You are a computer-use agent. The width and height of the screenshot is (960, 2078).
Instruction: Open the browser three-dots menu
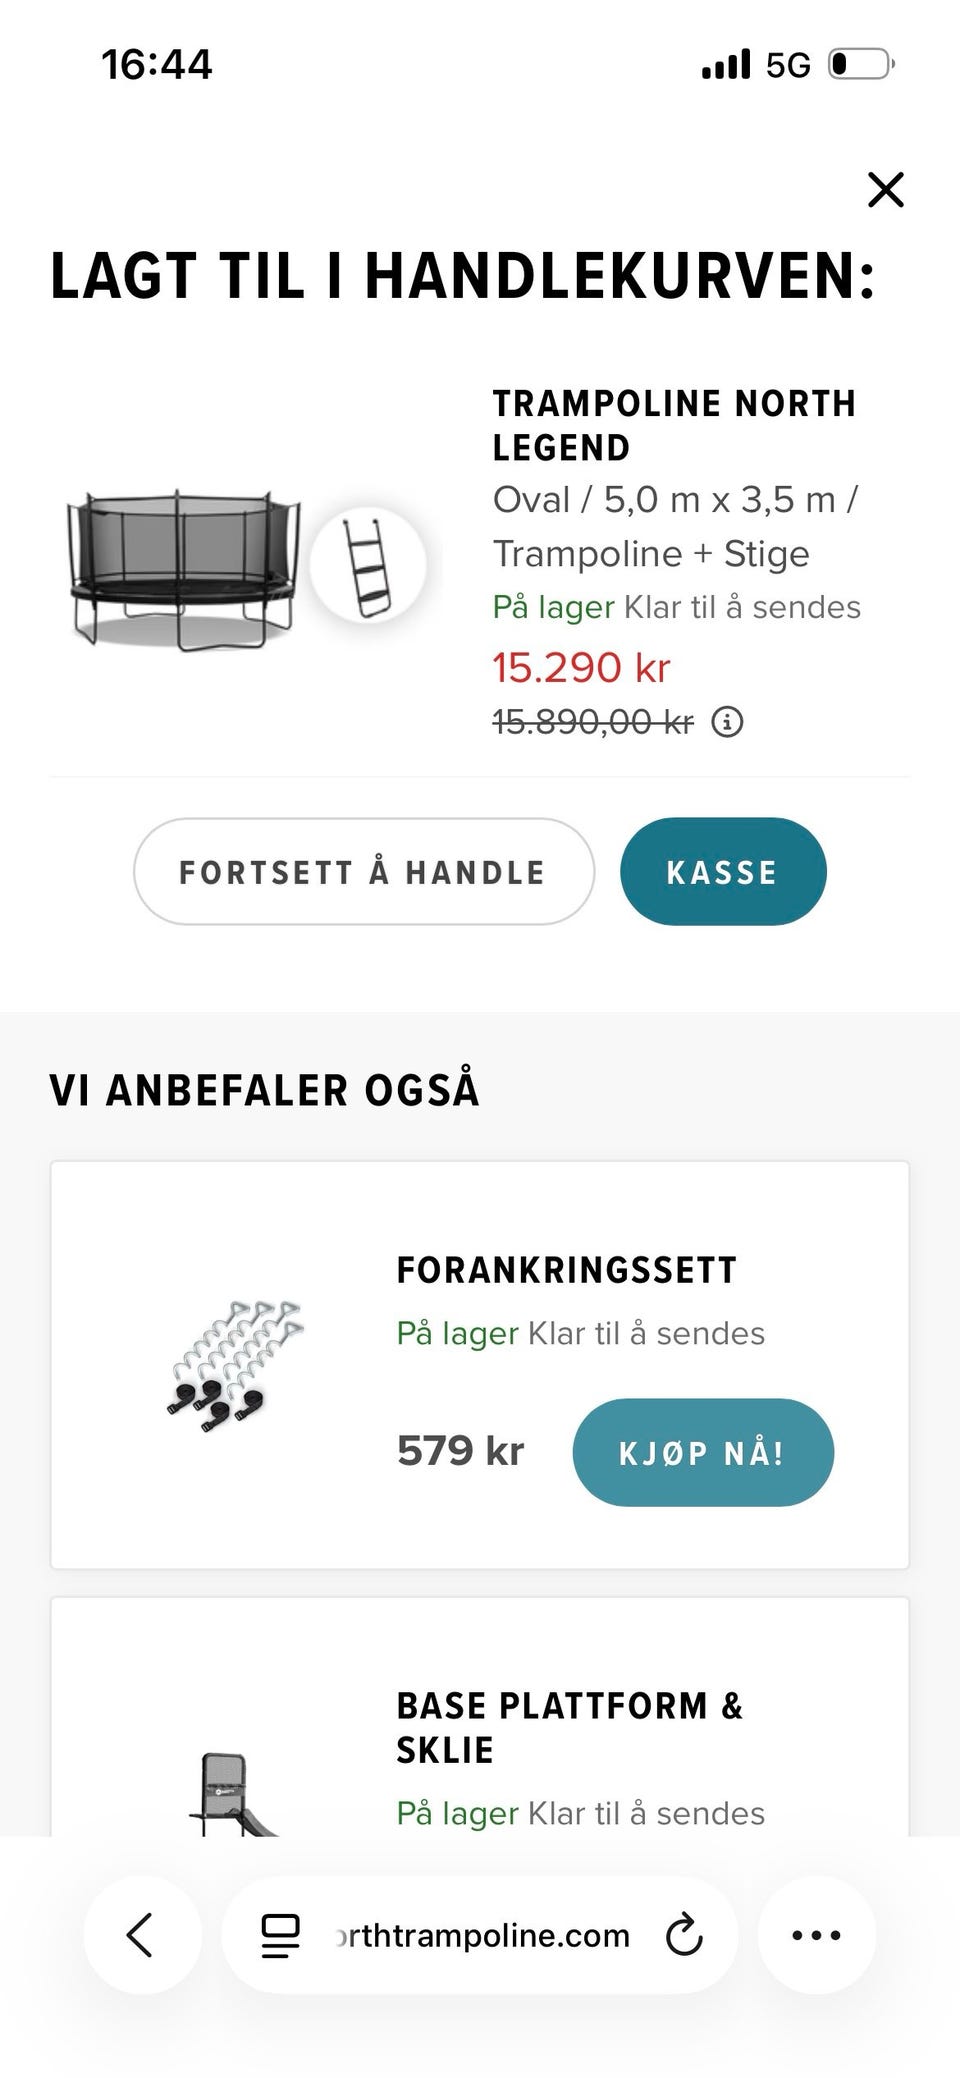point(816,1934)
